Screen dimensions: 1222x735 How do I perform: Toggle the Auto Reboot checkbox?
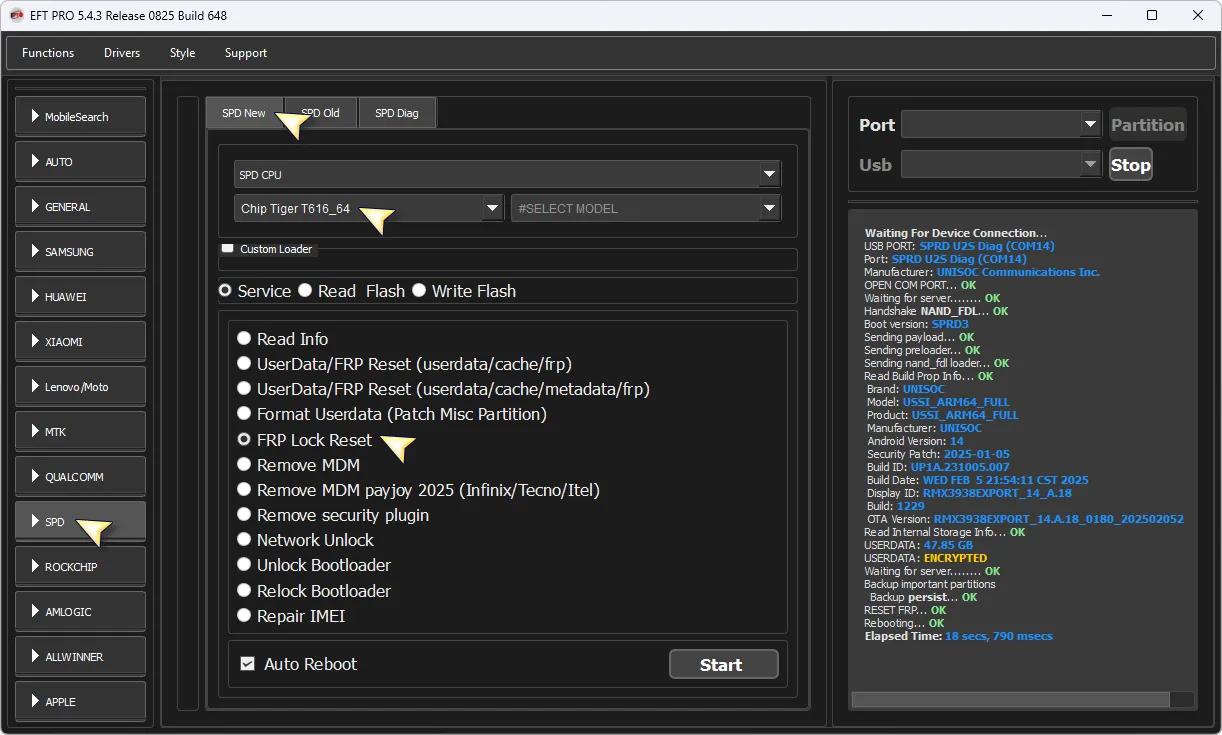tap(248, 664)
